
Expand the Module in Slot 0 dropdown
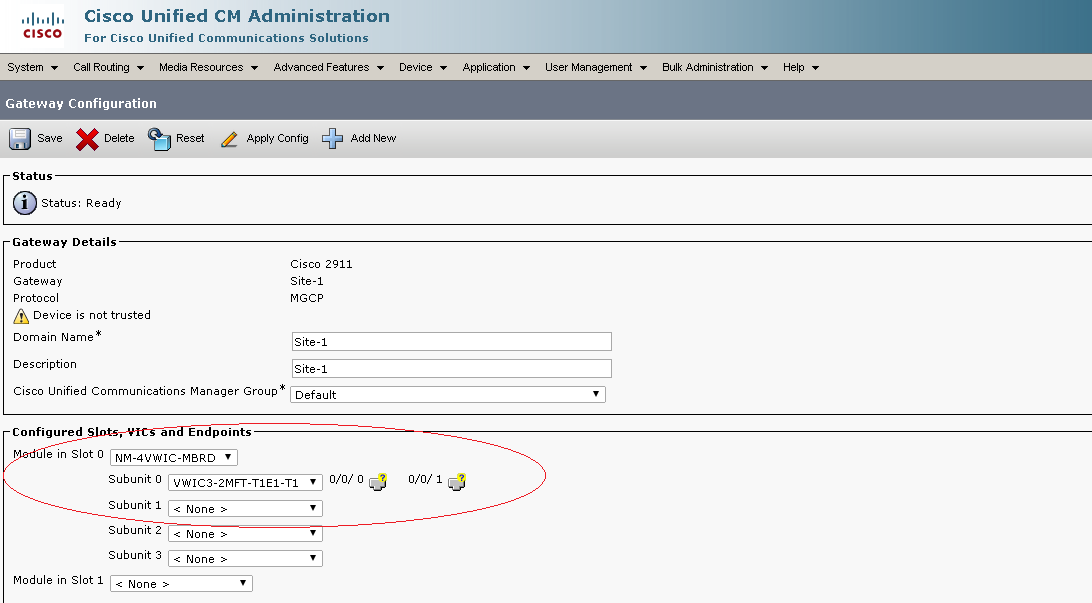click(x=174, y=457)
